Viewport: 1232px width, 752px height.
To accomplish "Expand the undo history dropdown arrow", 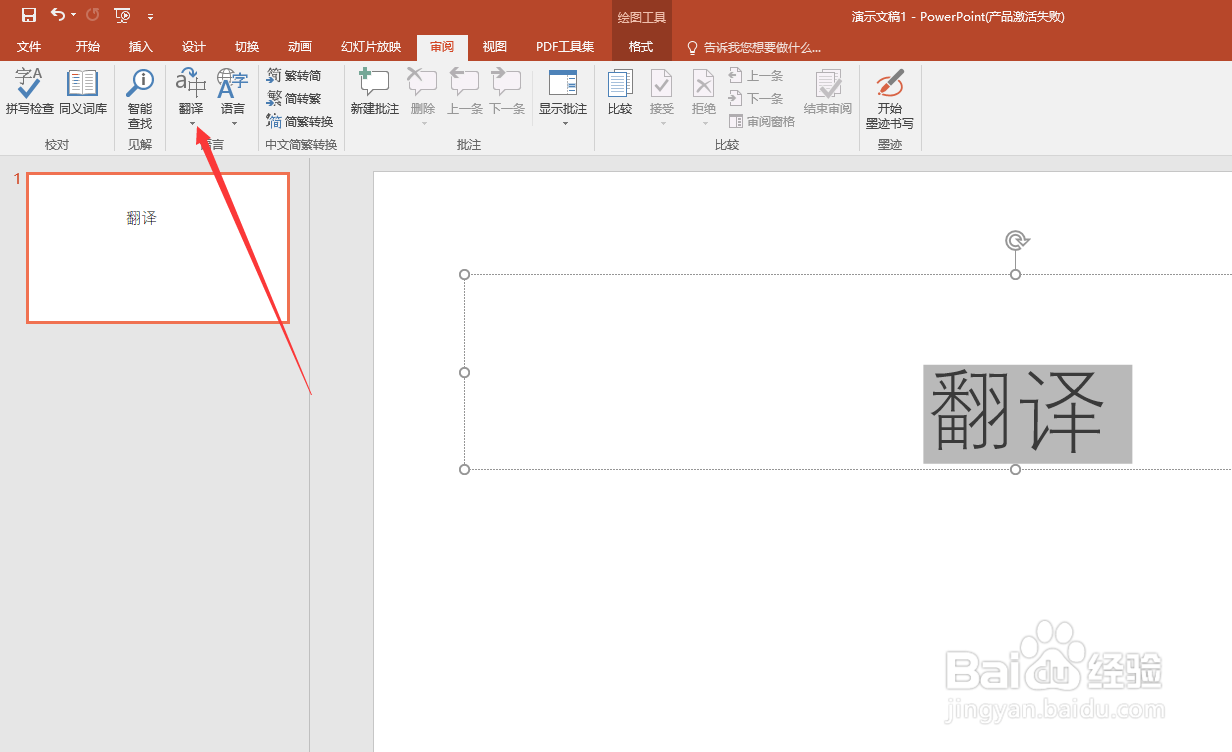I will 73,14.
